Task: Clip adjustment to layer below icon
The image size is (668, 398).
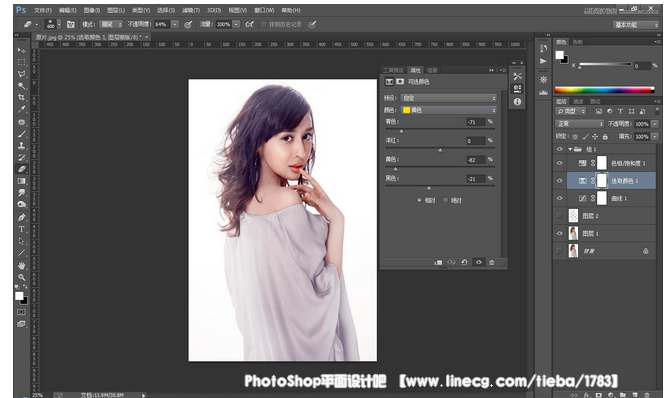Action: pyautogui.click(x=438, y=262)
